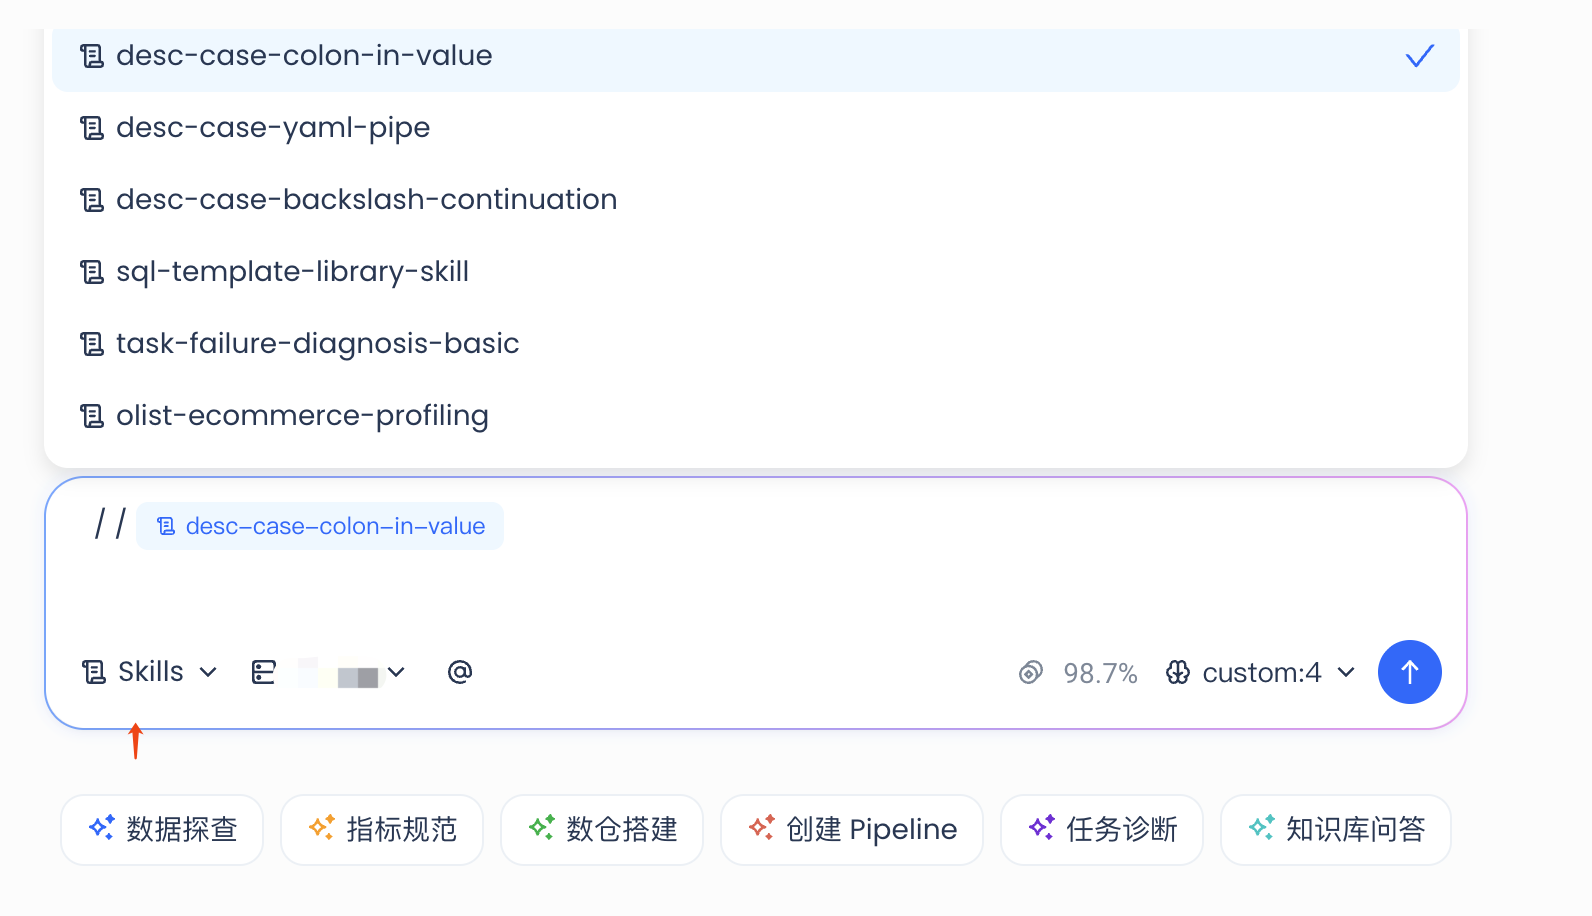This screenshot has height=916, width=1592.
Task: Click the context usage ring icon
Action: tap(1031, 673)
